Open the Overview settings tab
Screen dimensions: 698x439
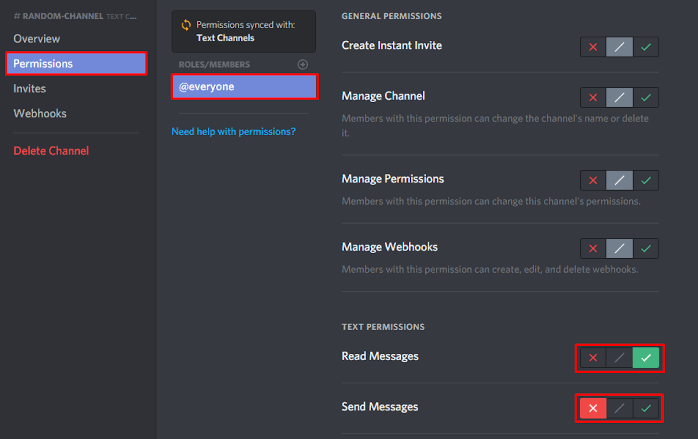[x=37, y=38]
